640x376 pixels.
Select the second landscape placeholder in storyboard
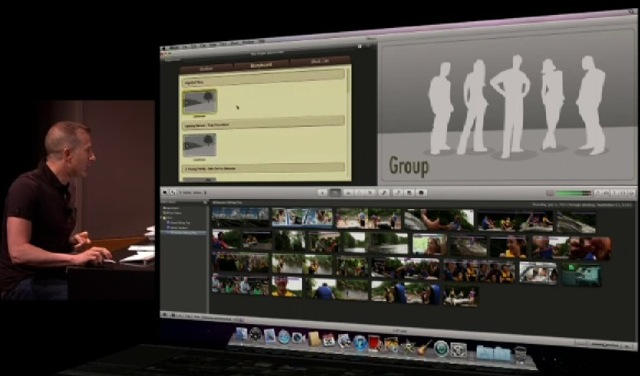coord(200,145)
